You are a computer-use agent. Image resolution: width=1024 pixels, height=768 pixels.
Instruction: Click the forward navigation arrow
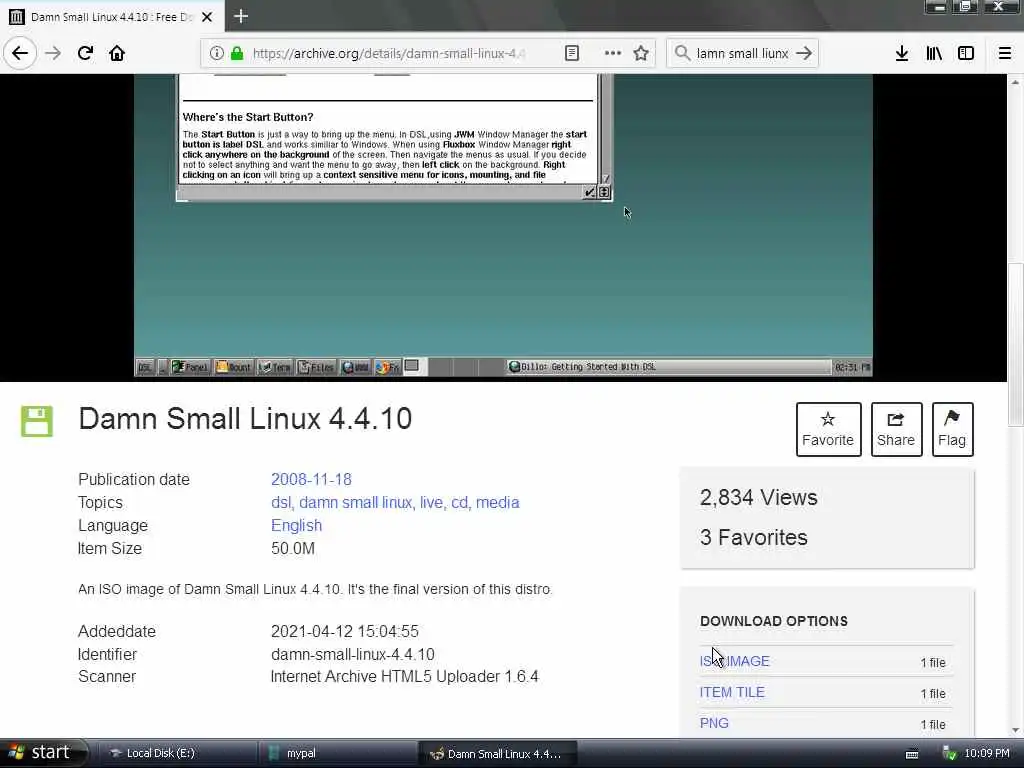[x=53, y=53]
